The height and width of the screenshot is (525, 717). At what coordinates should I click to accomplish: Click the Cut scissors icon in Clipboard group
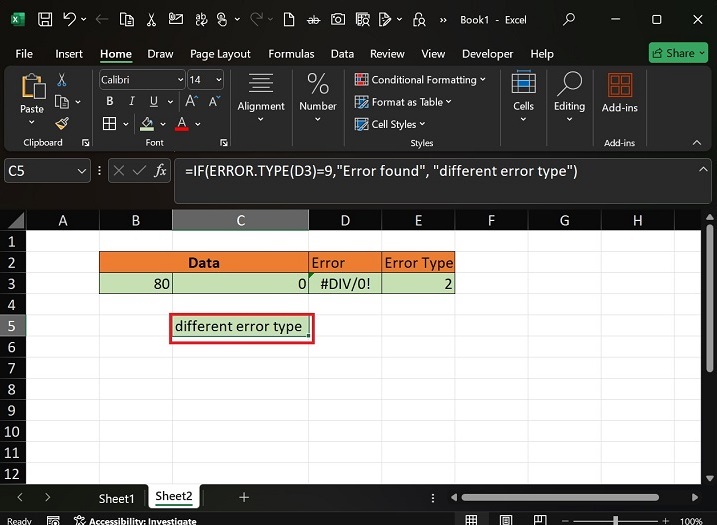[x=62, y=80]
